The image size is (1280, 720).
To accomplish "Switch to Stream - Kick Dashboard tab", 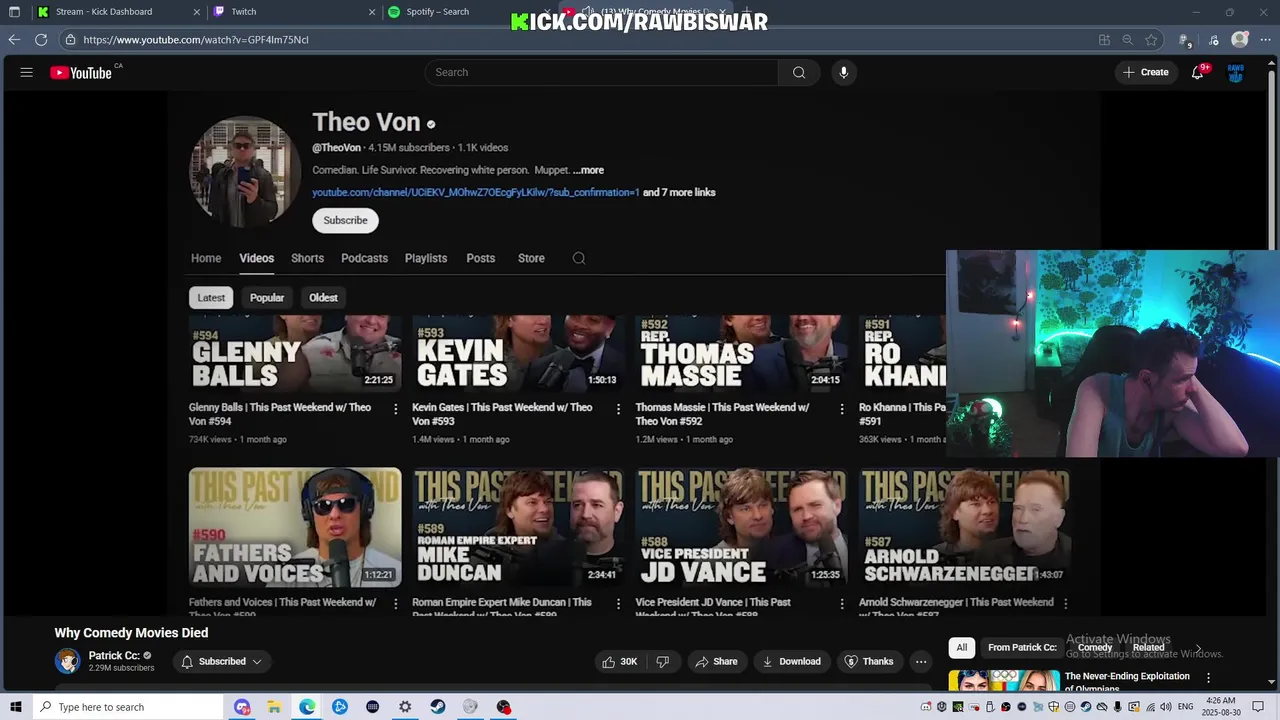I will (x=118, y=12).
